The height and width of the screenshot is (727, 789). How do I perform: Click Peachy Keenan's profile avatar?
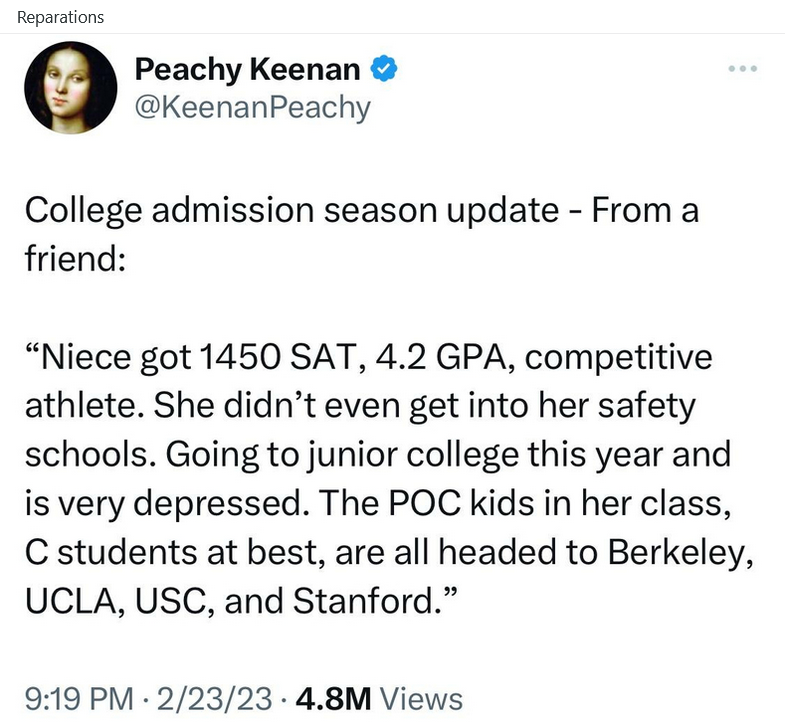point(70,88)
